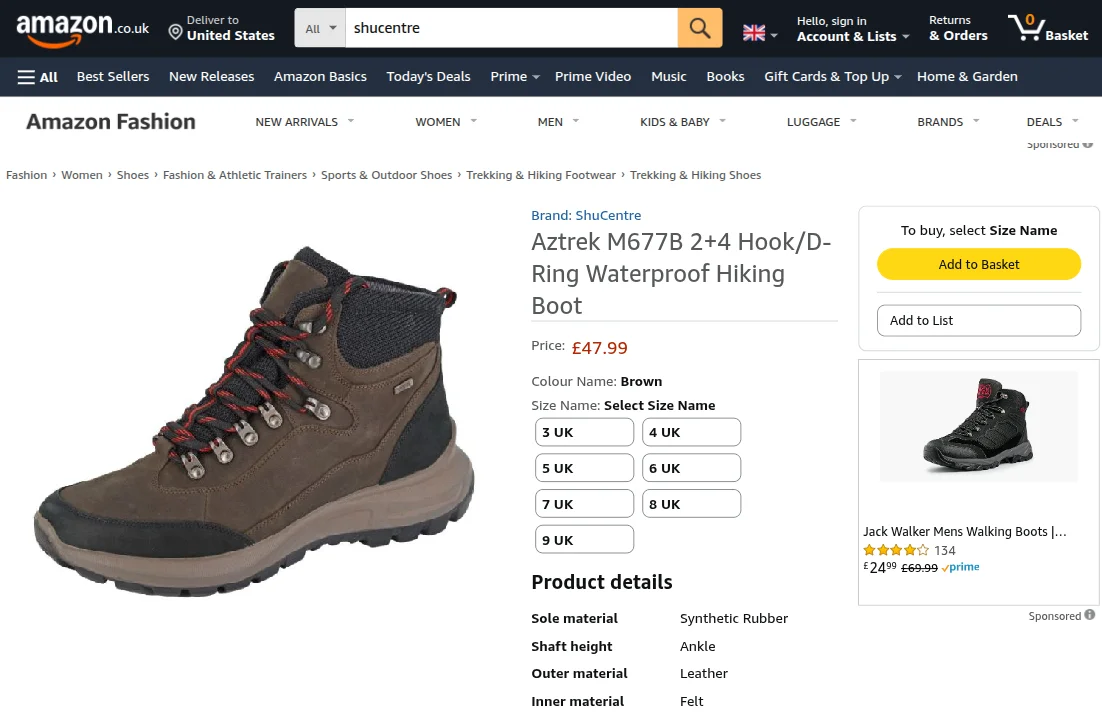This screenshot has height=724, width=1102.
Task: Open the MEN menu in Amazon Fashion
Action: click(557, 121)
